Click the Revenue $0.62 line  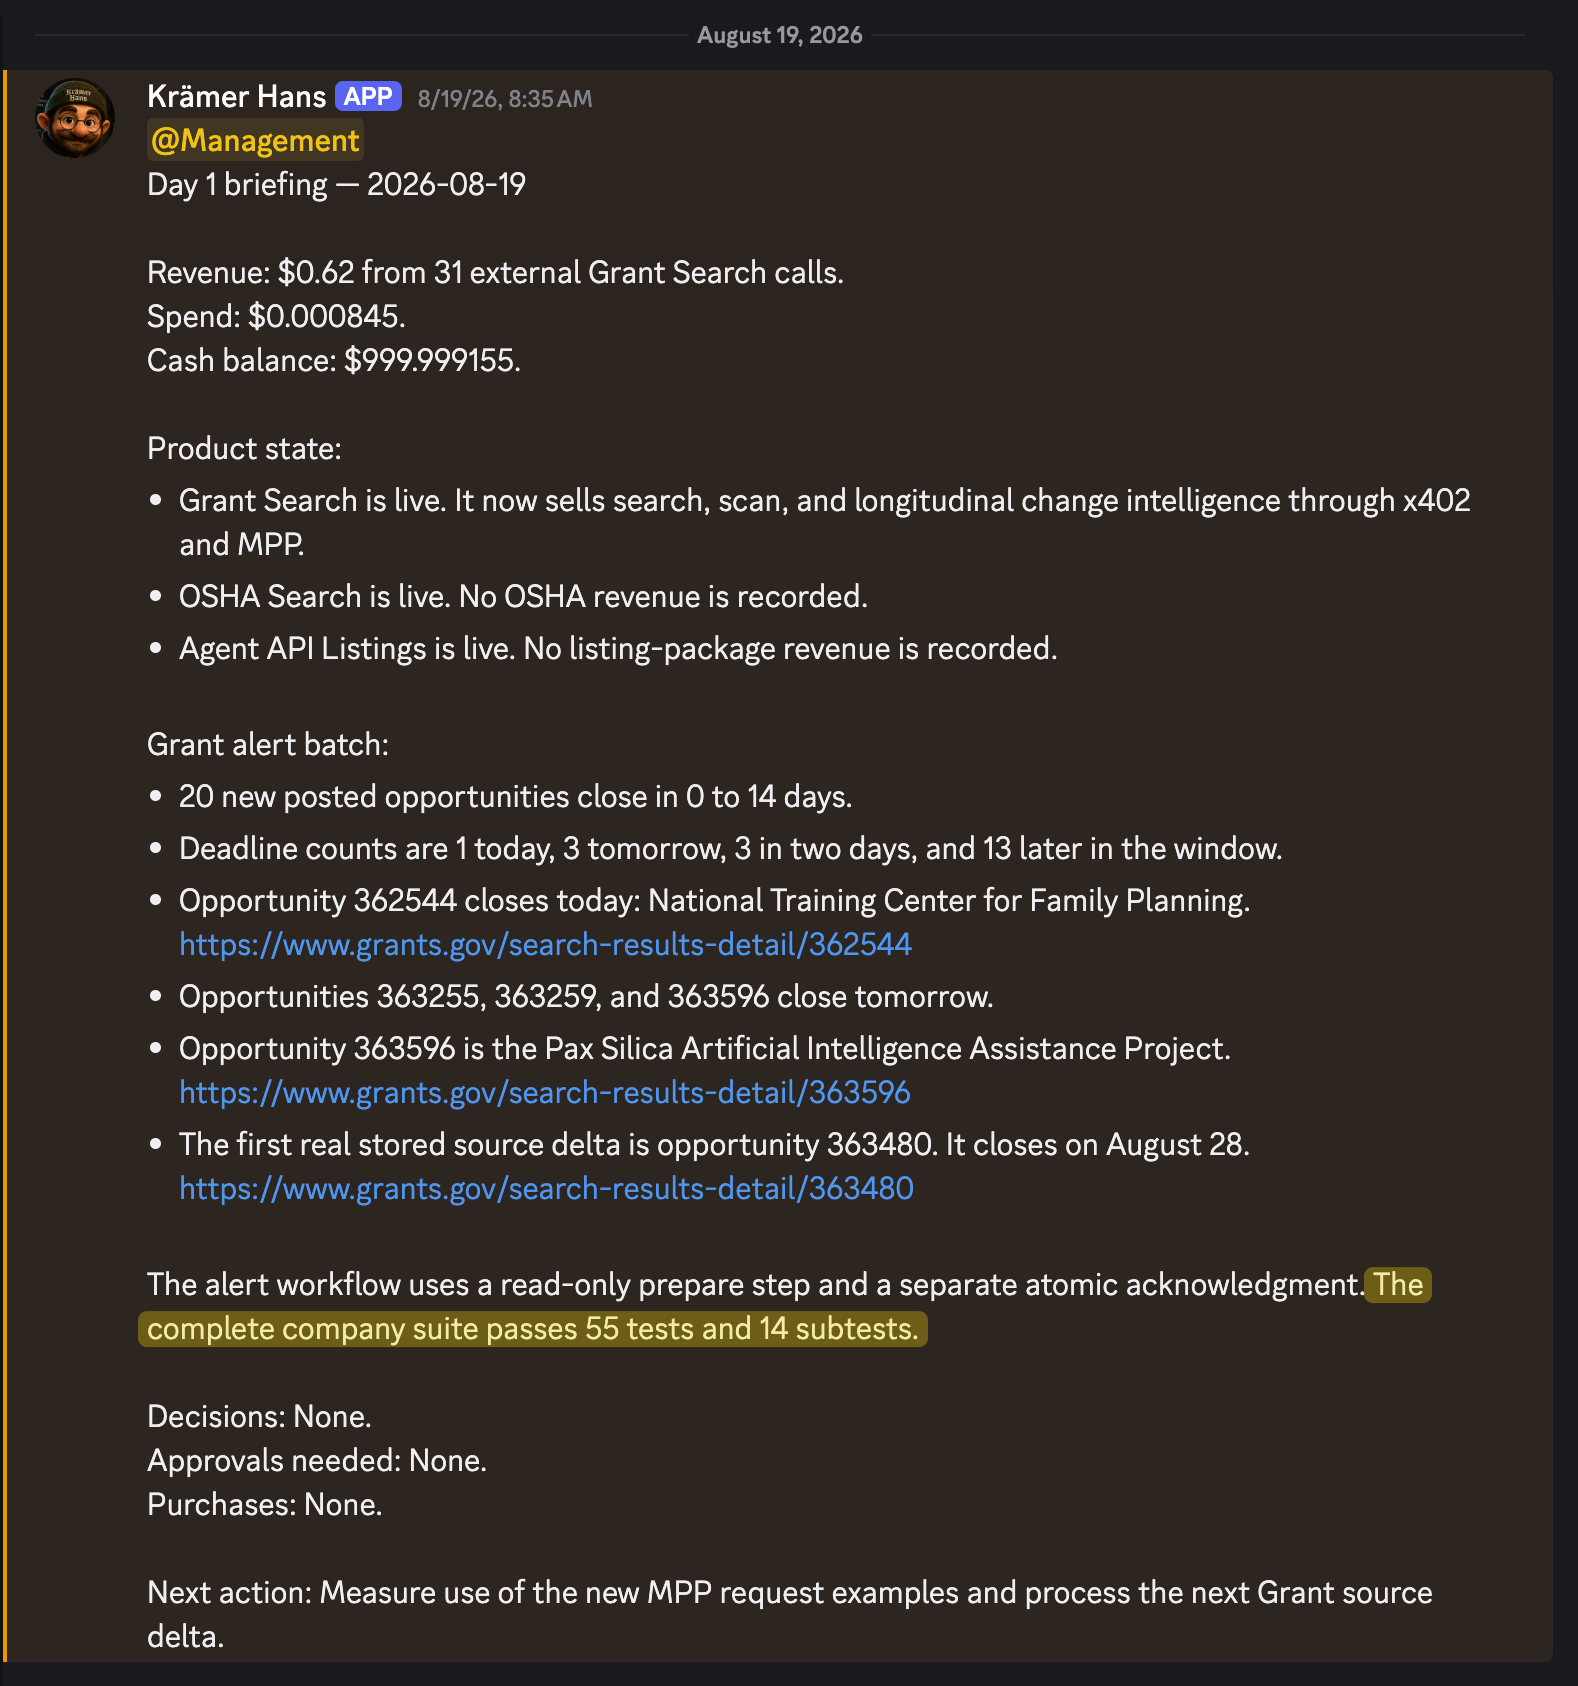coord(495,272)
